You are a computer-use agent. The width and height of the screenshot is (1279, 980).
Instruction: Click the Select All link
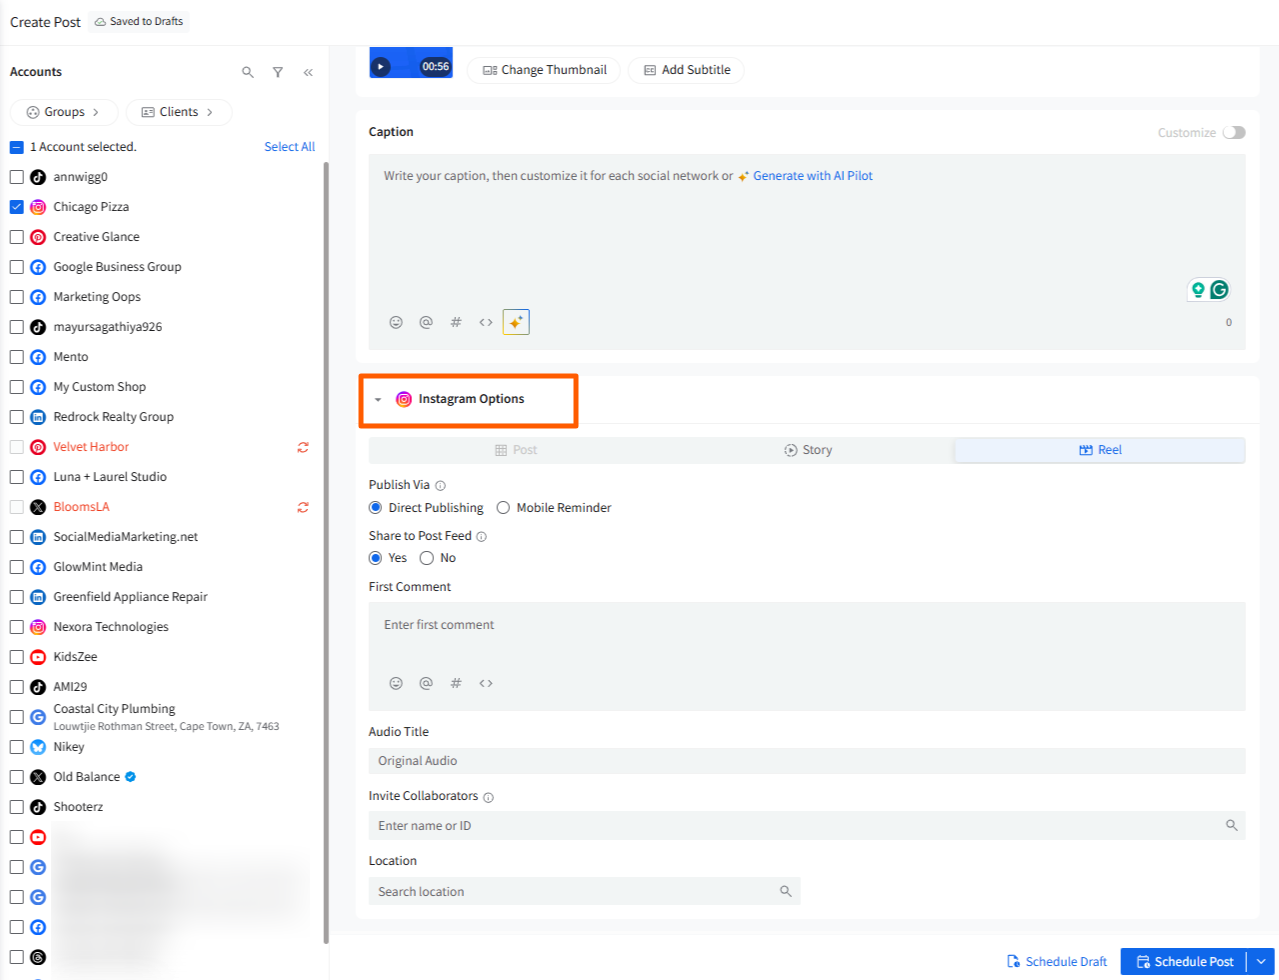click(x=289, y=147)
